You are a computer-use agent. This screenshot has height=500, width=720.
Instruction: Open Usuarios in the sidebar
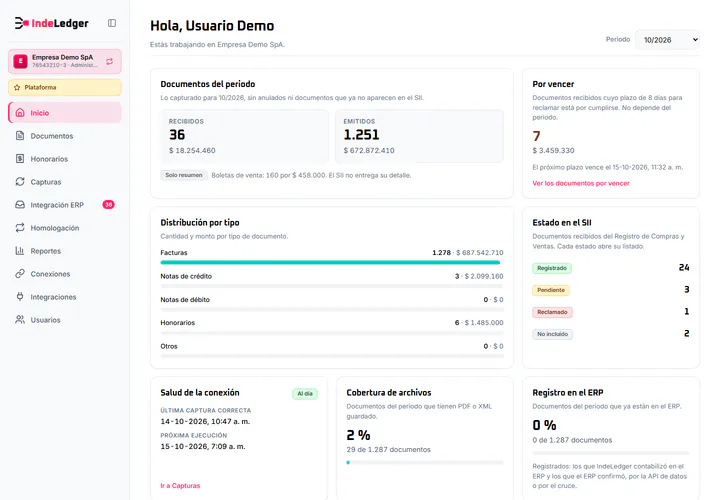click(65, 320)
